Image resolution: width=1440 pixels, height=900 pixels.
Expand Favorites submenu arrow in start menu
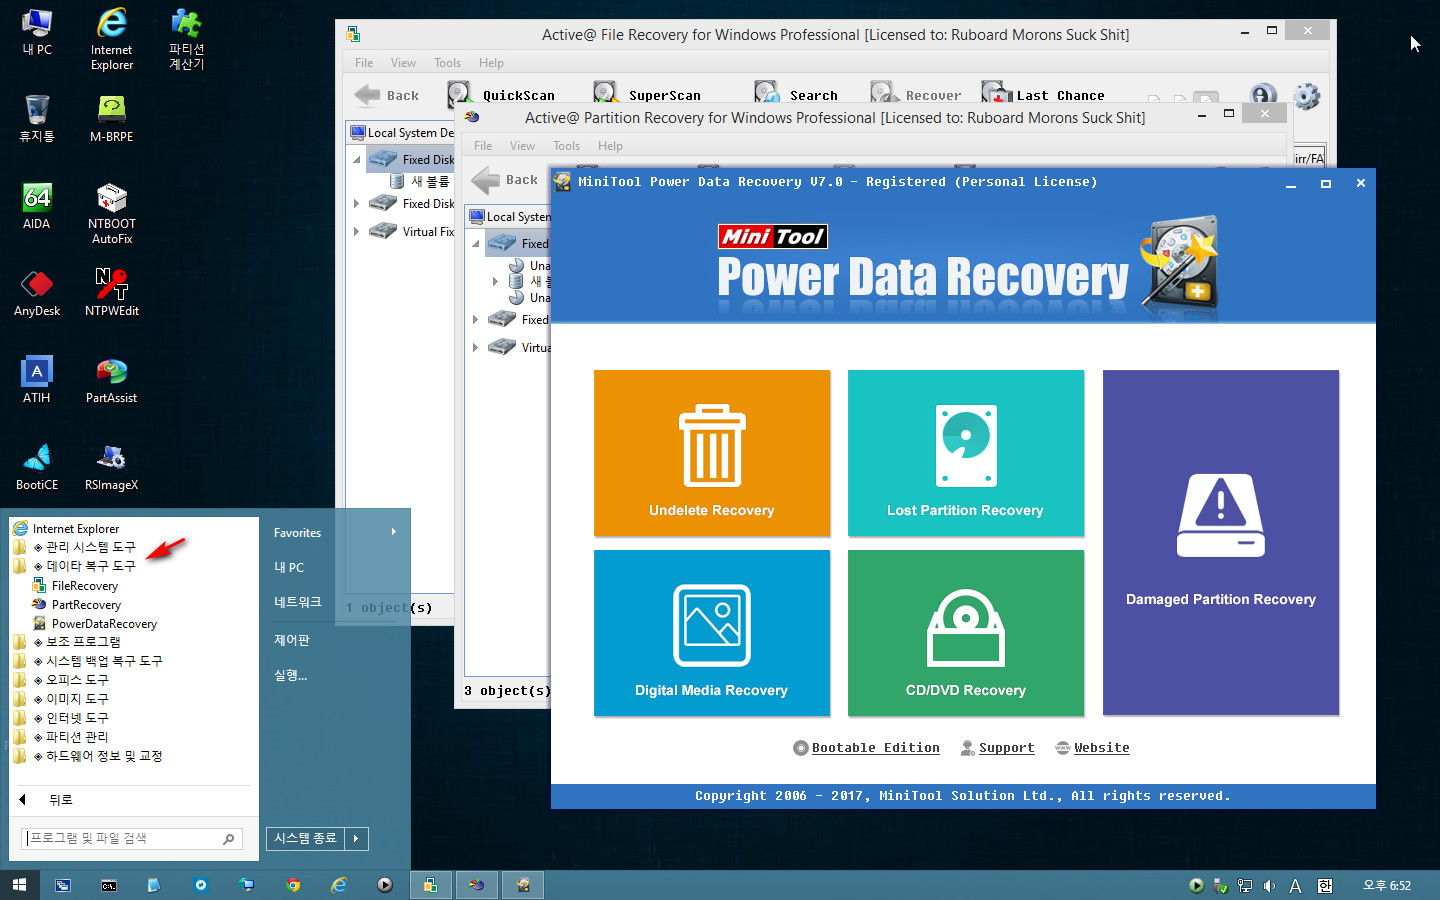393,532
